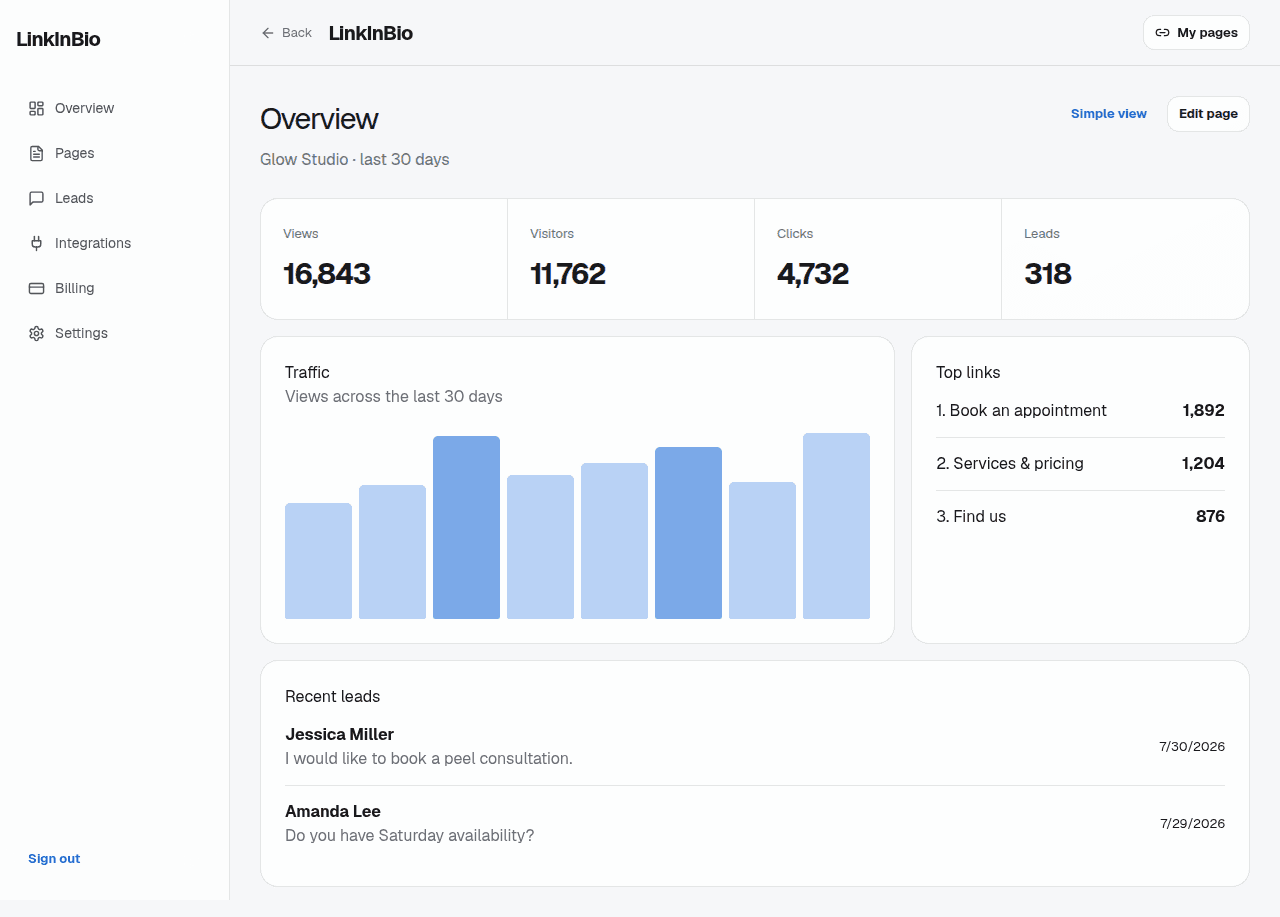The image size is (1280, 917).
Task: Click the 7/30/2026 lead date
Action: pos(1192,747)
